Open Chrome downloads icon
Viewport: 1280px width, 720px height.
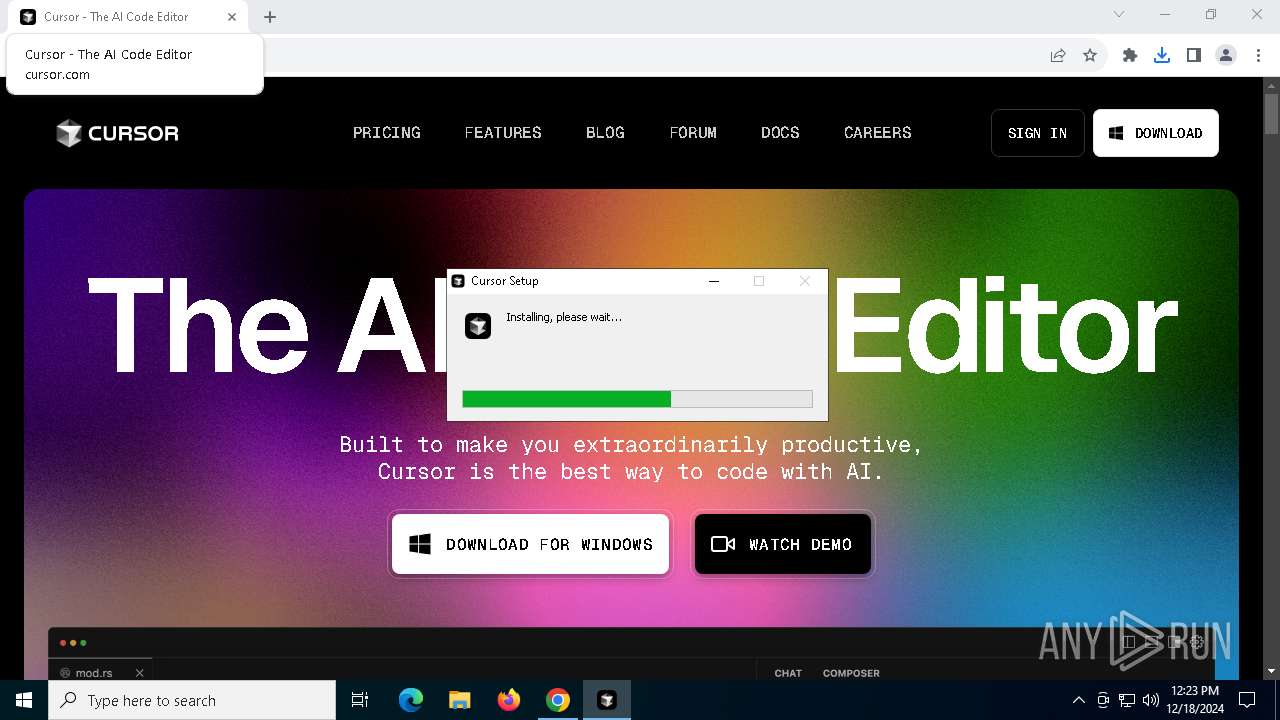(1162, 55)
